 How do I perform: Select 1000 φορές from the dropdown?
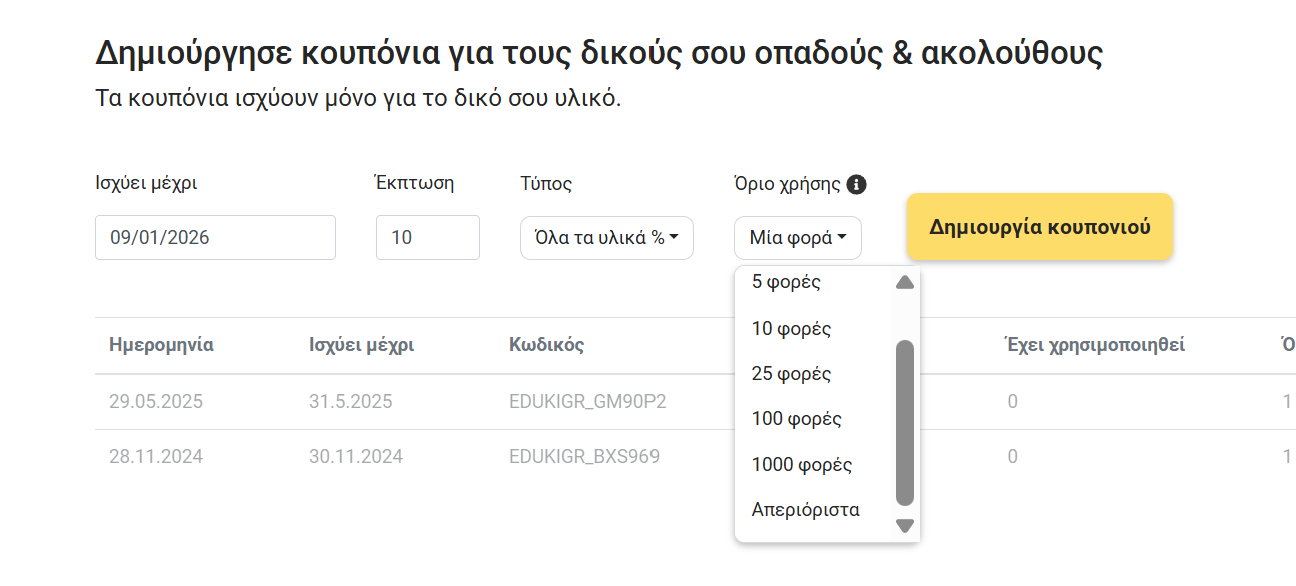tap(801, 465)
